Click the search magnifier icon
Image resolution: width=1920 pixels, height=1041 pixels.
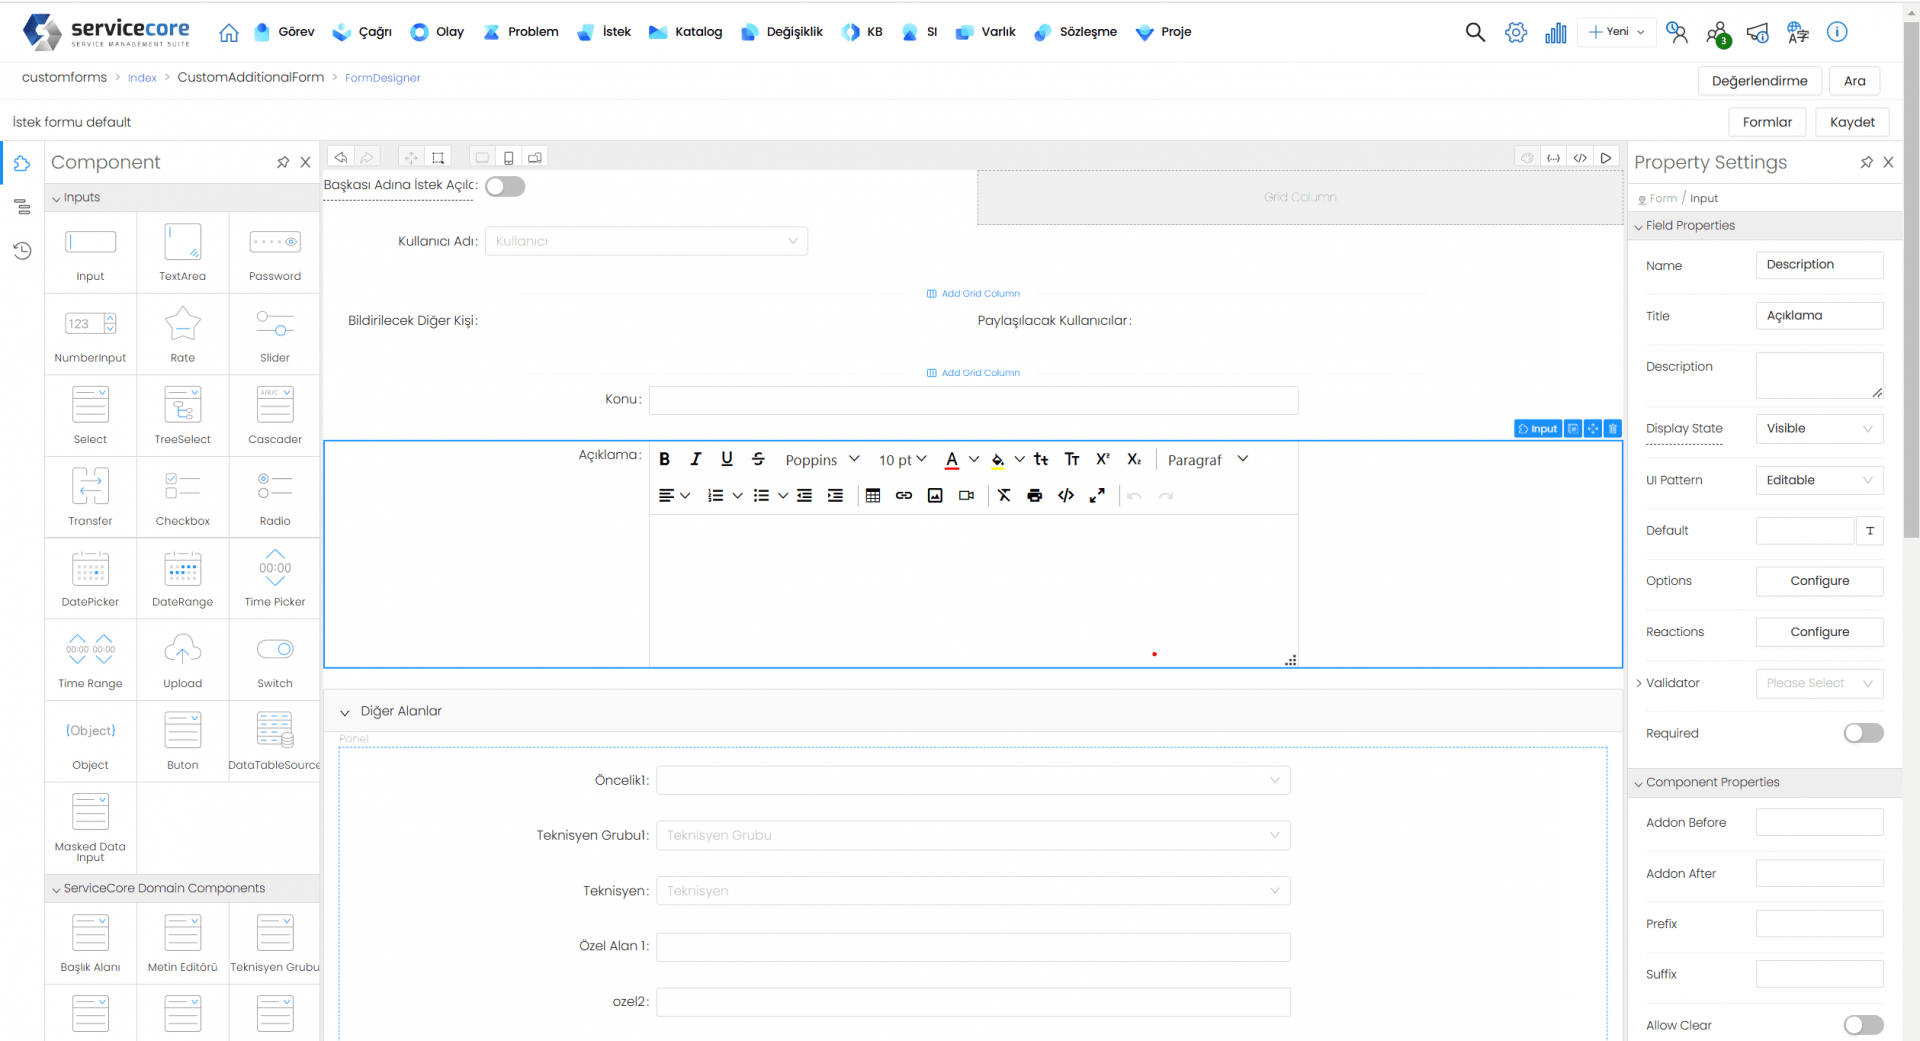click(x=1475, y=32)
